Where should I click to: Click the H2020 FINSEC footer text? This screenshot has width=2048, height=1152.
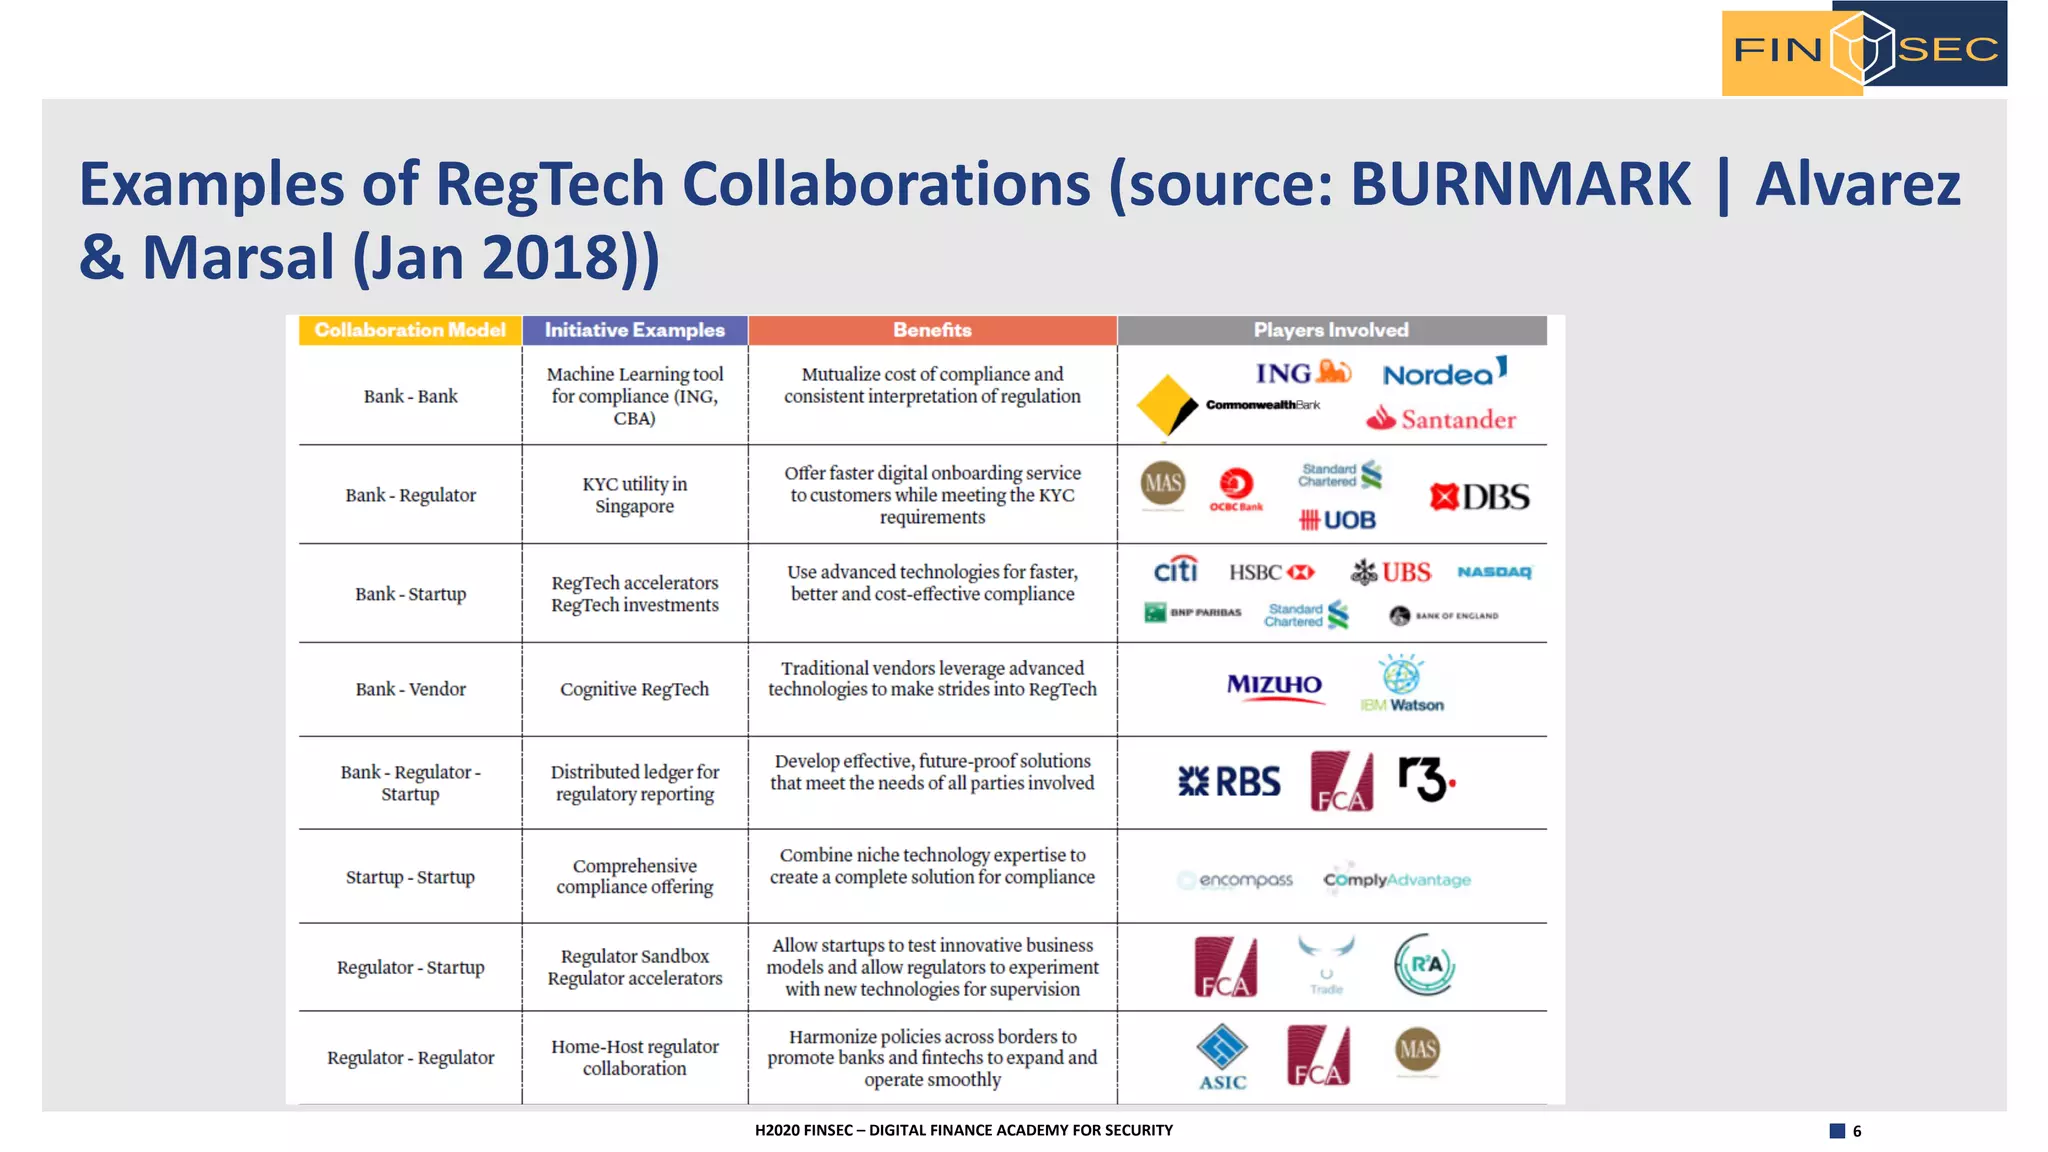964,1130
